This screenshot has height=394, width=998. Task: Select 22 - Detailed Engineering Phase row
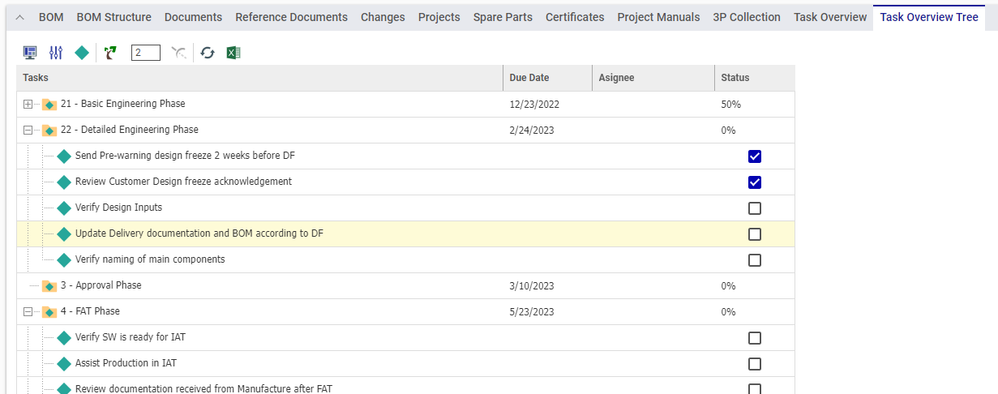(405, 130)
